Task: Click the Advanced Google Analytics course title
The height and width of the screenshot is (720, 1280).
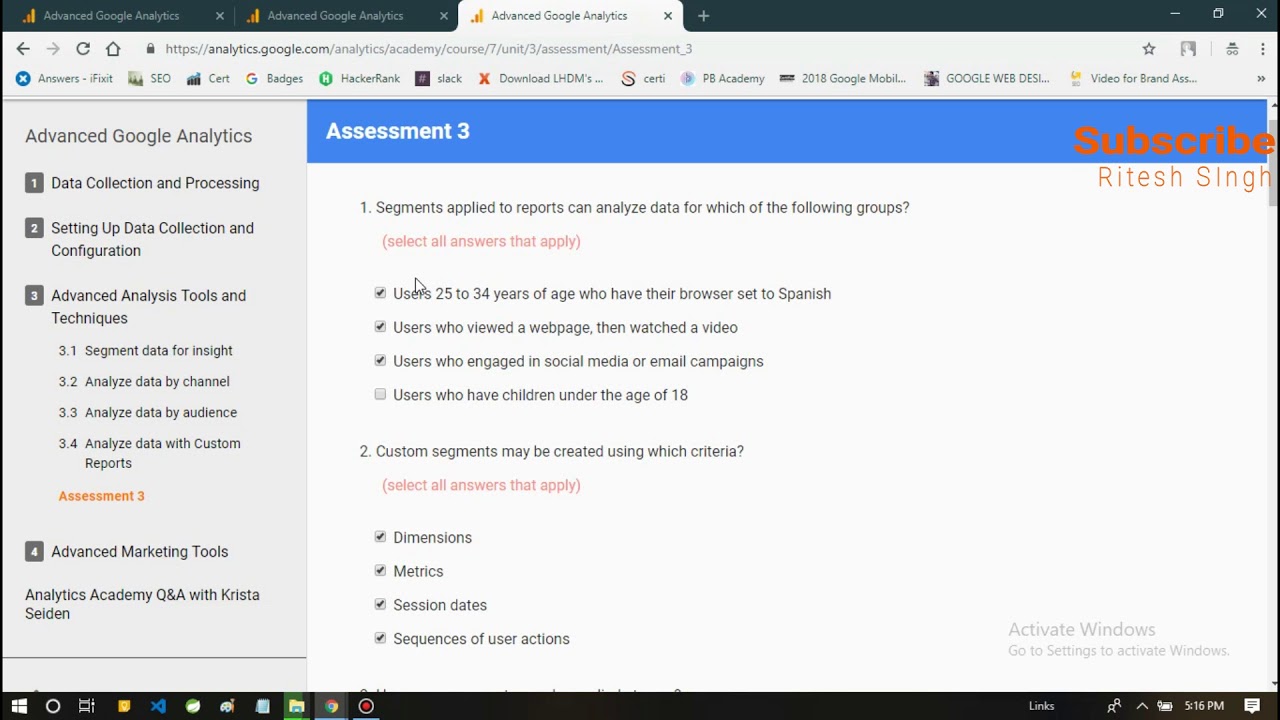Action: [139, 136]
